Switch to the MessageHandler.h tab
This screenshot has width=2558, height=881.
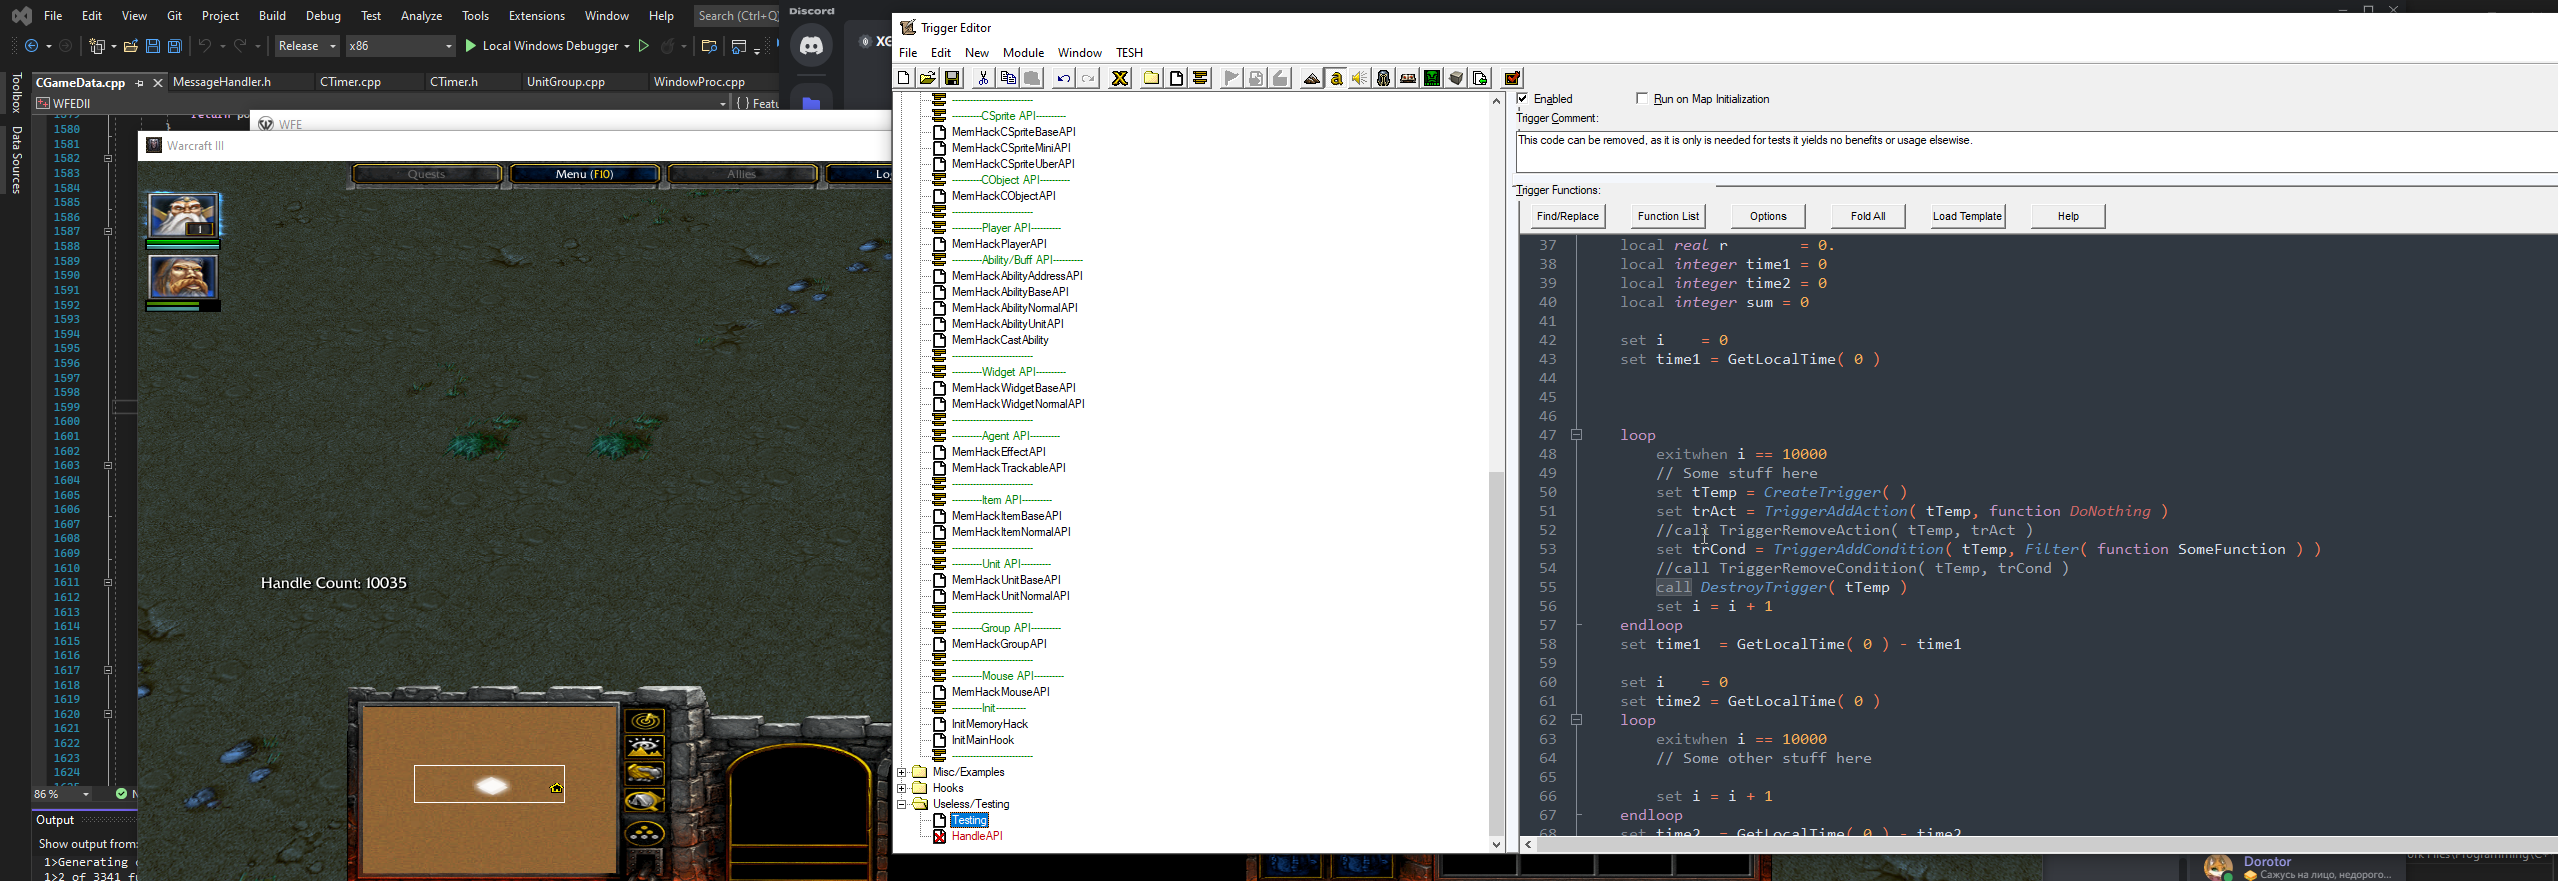222,82
